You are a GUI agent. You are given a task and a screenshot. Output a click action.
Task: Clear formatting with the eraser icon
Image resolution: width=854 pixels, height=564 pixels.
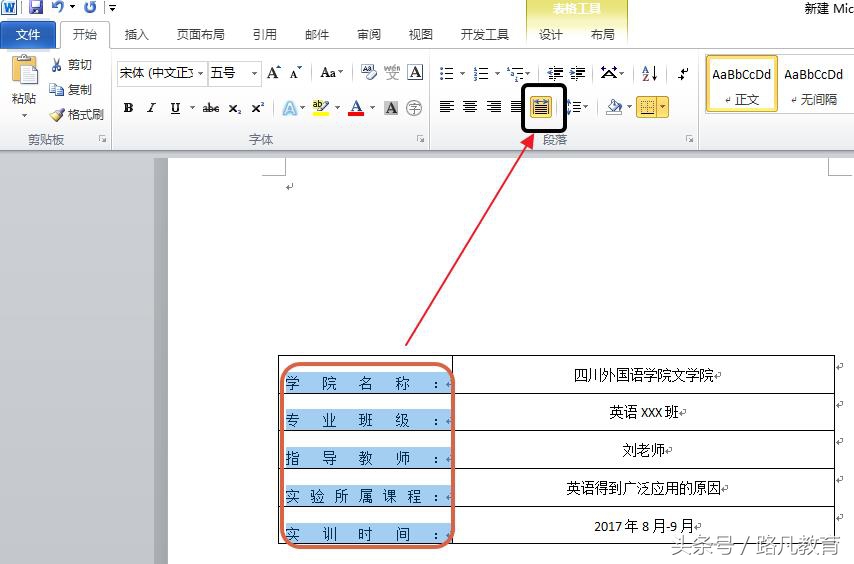pos(369,72)
